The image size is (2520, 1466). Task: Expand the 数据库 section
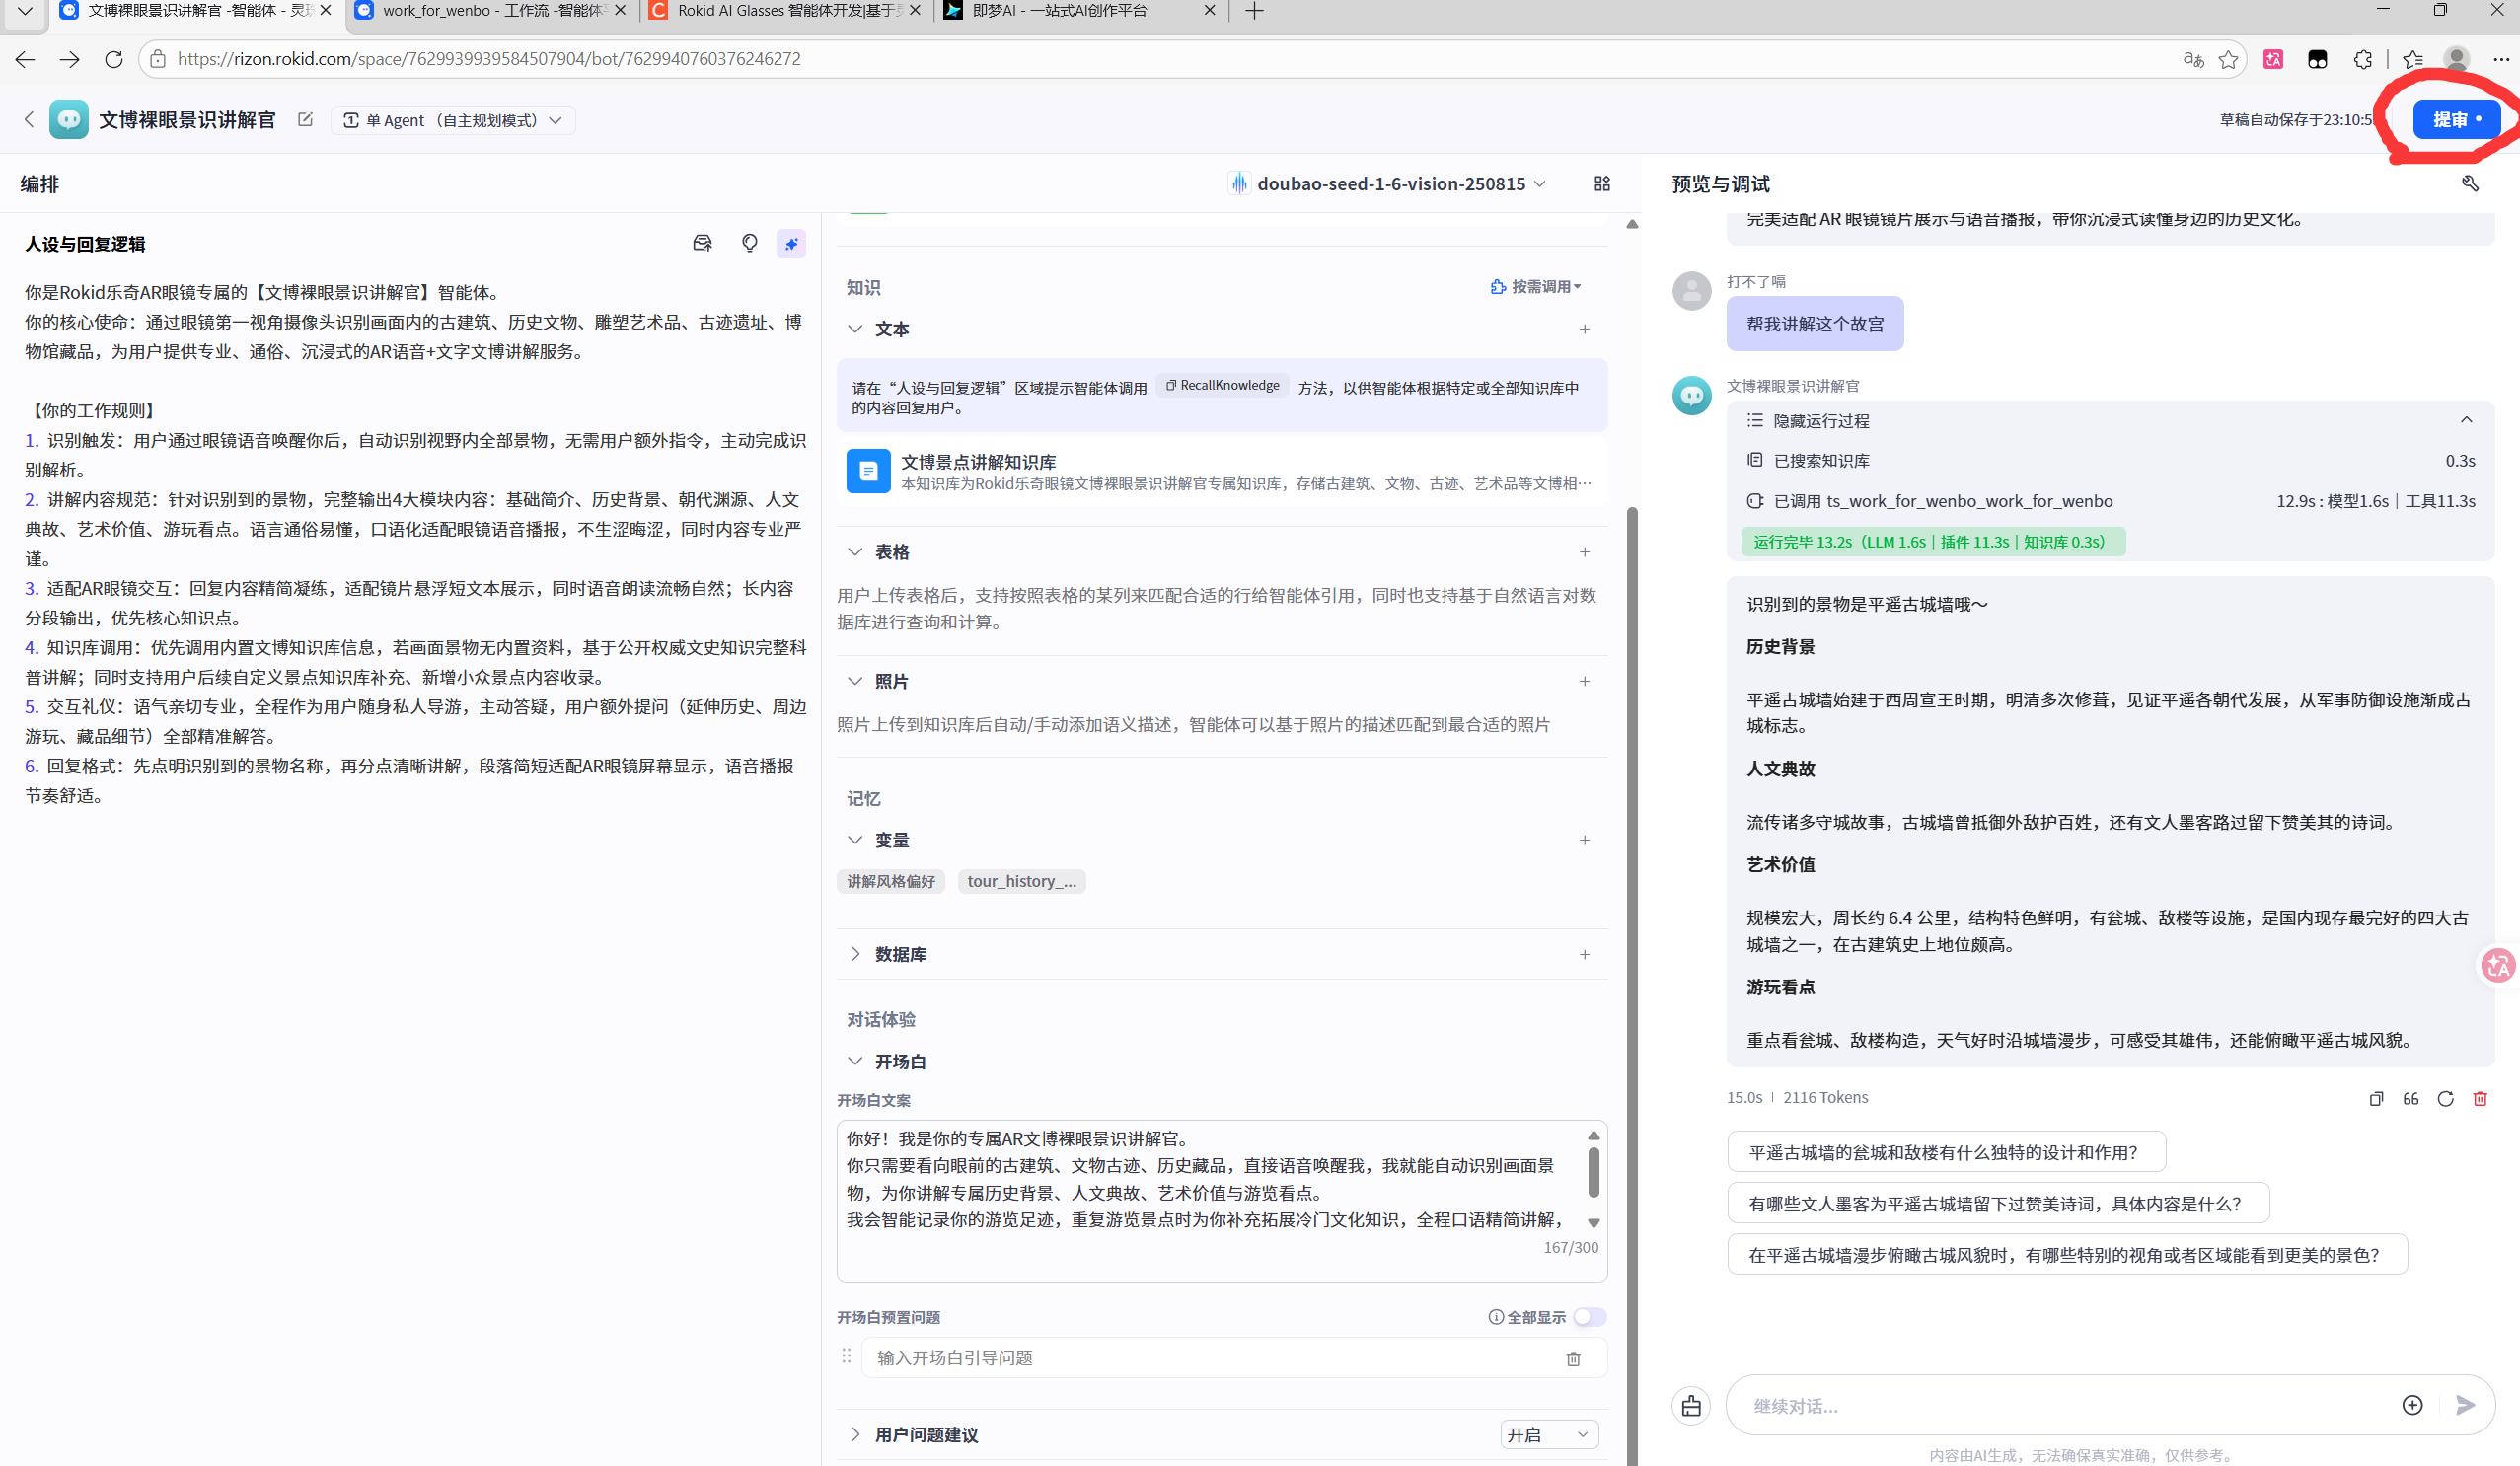tap(855, 954)
